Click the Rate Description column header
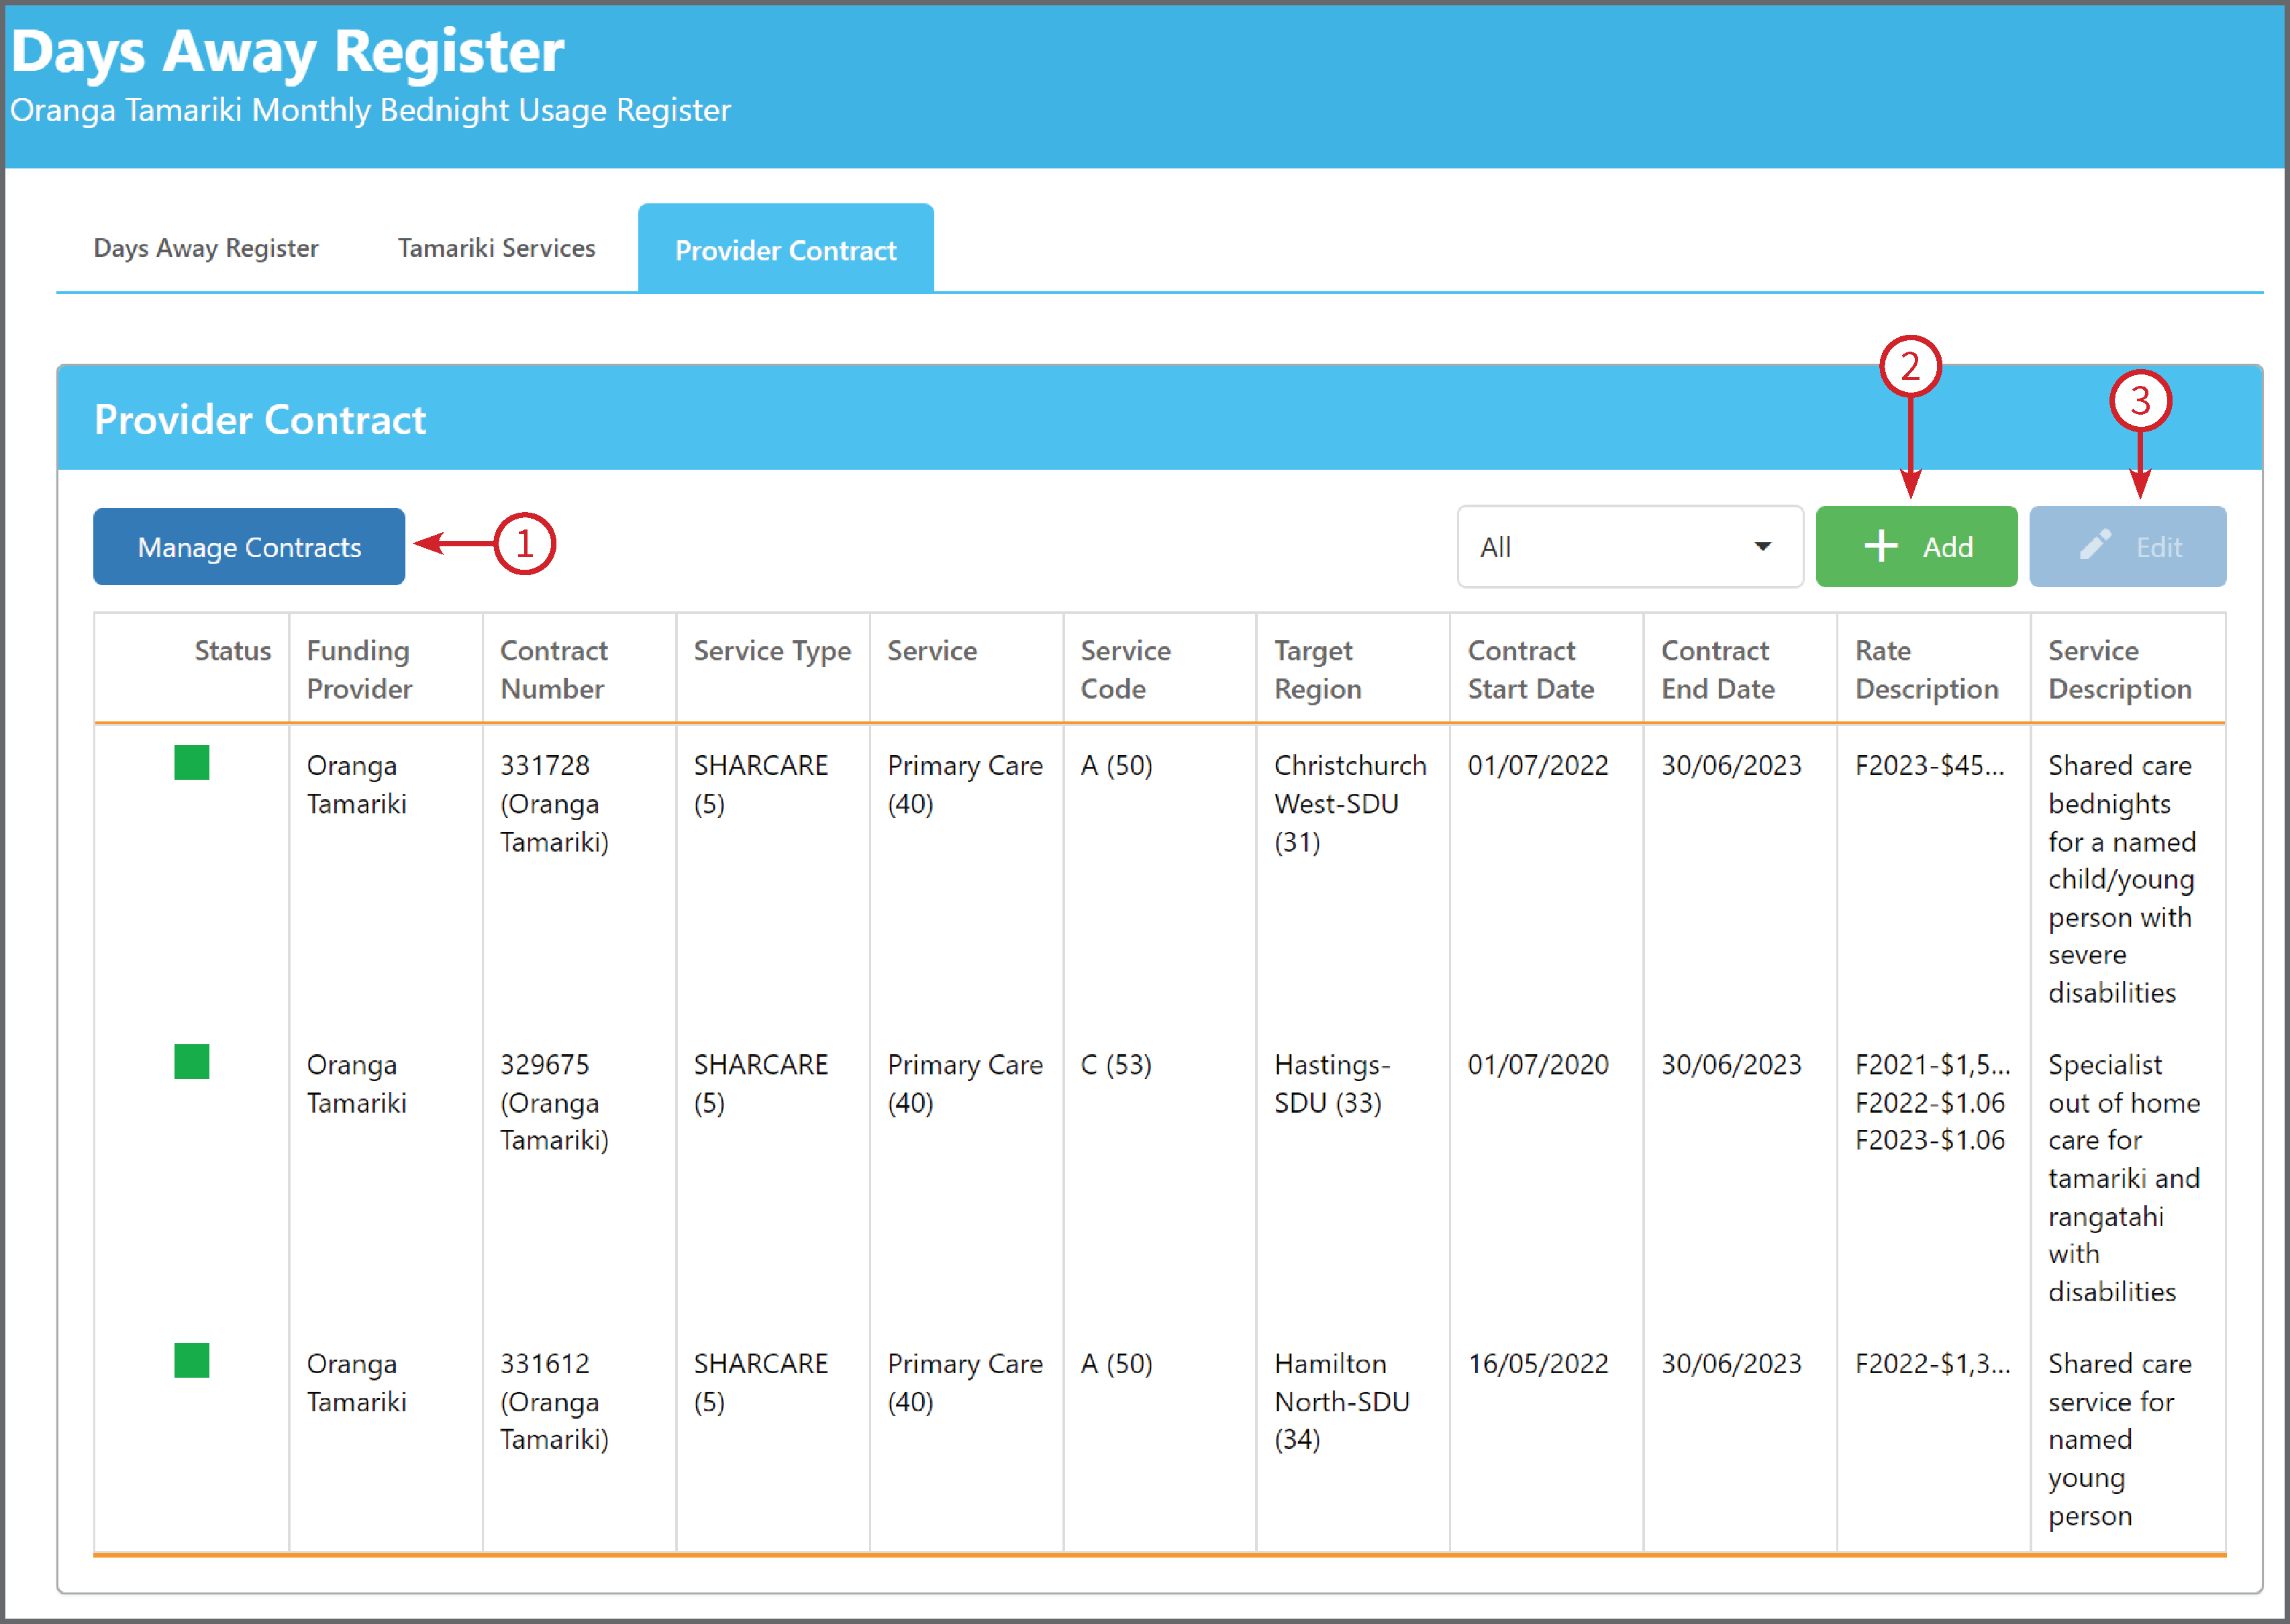 pos(1926,669)
